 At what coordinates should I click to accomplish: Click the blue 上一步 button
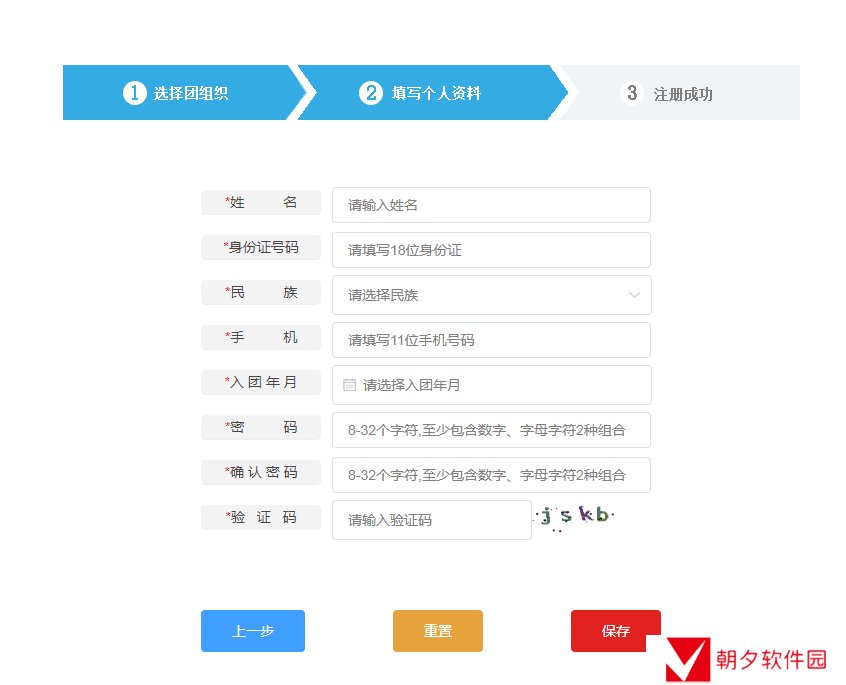tap(252, 631)
